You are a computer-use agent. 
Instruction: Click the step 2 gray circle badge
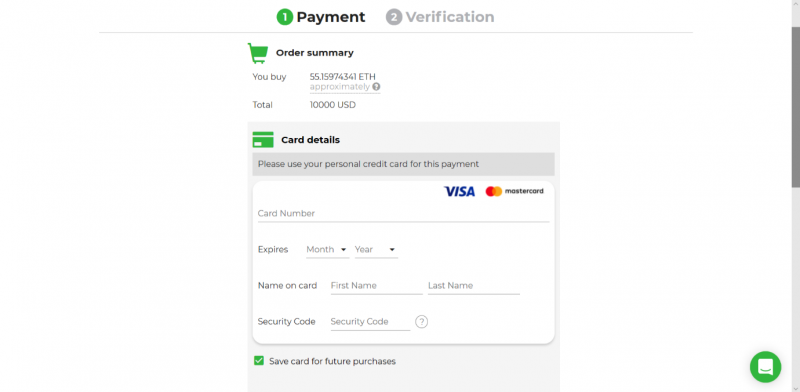point(394,17)
